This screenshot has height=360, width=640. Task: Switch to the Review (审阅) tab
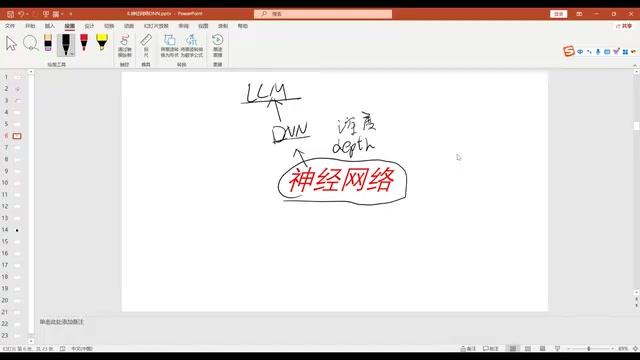click(183, 26)
